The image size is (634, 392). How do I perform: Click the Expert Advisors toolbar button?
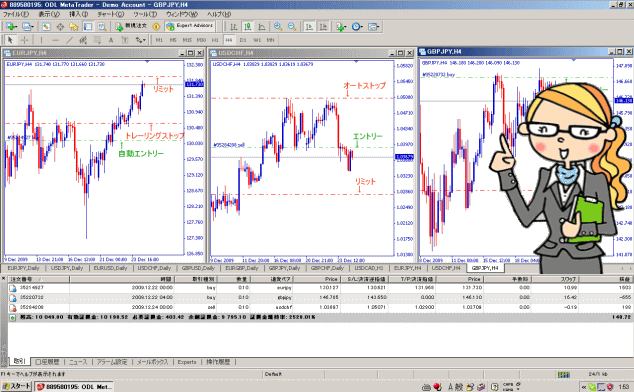coord(190,26)
